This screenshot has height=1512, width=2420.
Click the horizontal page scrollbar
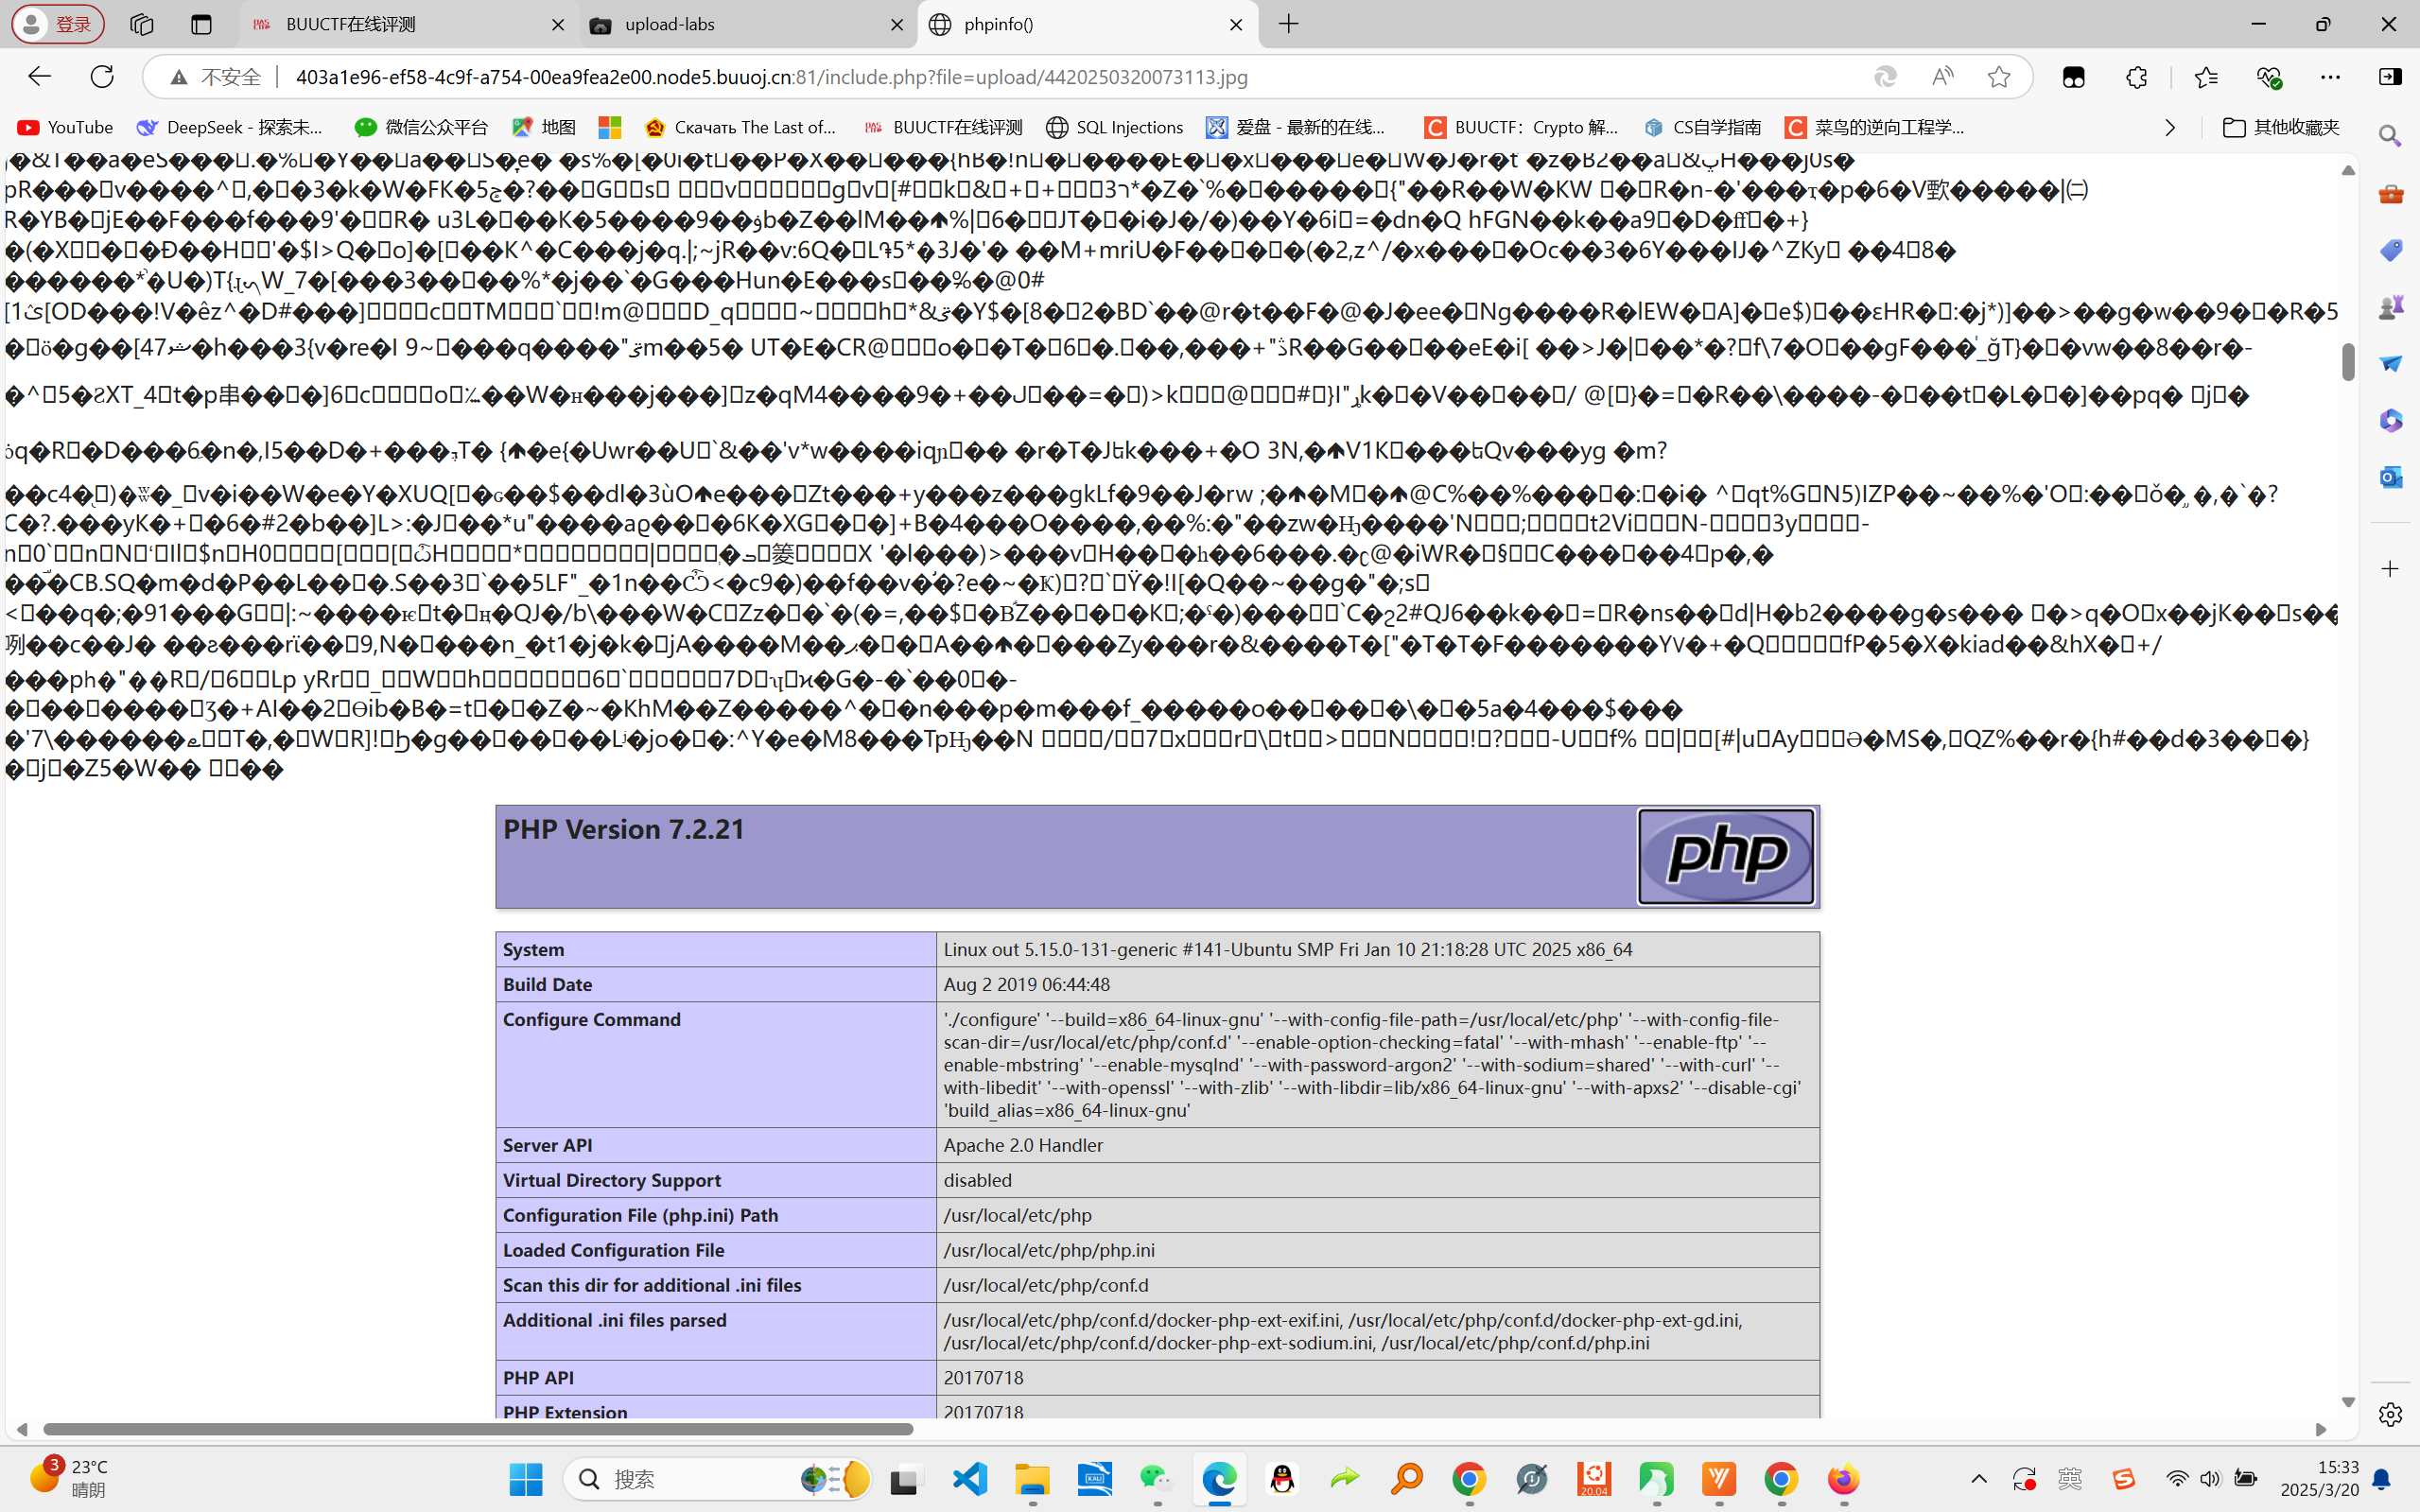(478, 1429)
